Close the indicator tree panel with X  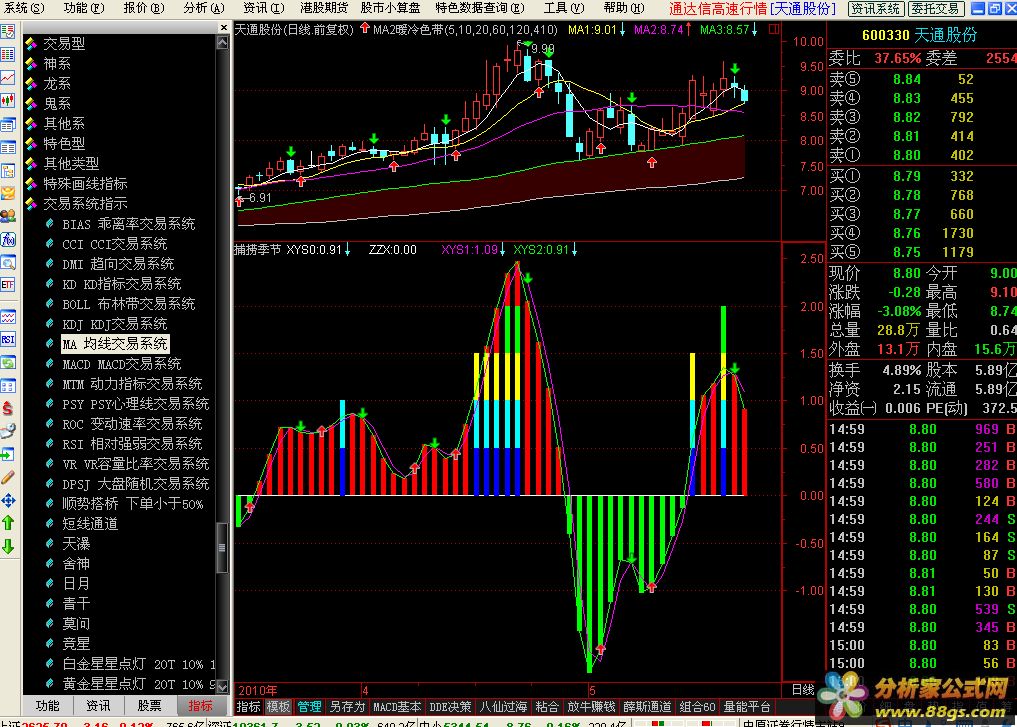tap(224, 27)
